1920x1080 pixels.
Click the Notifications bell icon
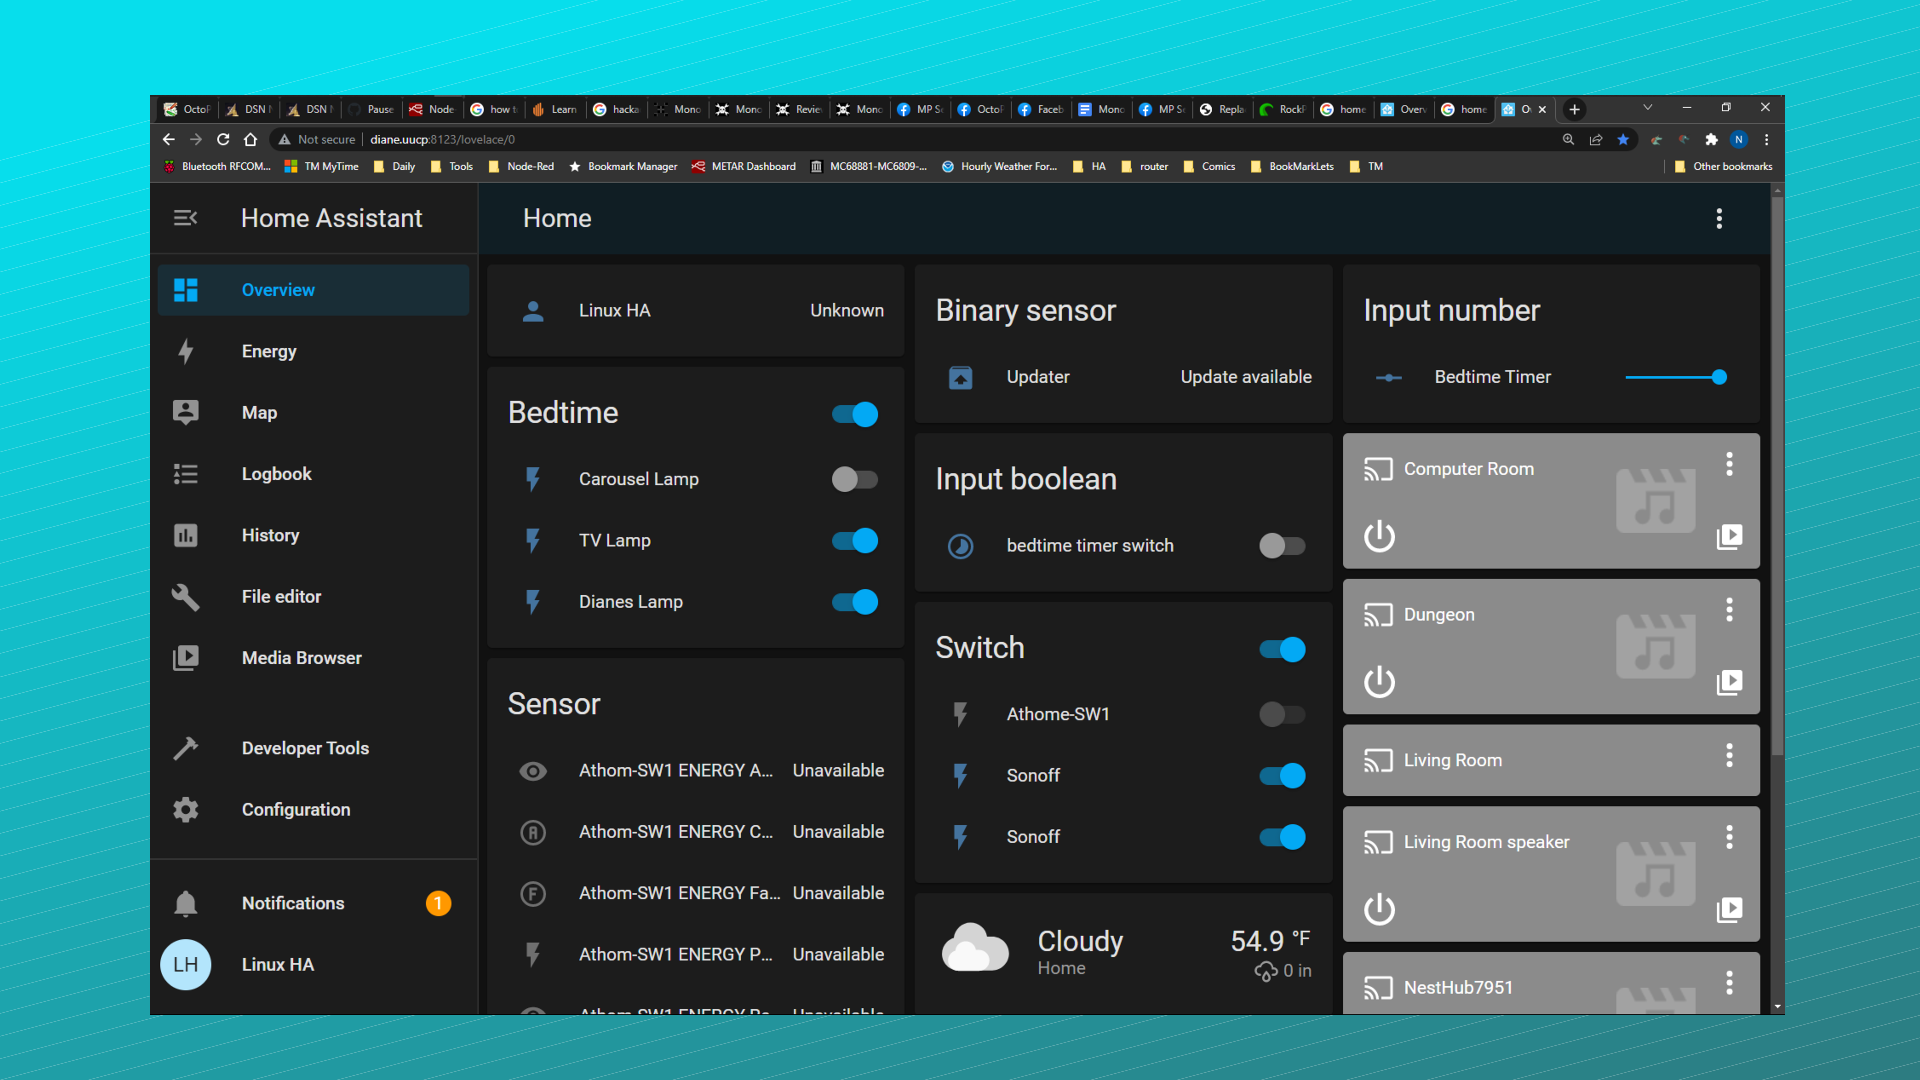(185, 903)
